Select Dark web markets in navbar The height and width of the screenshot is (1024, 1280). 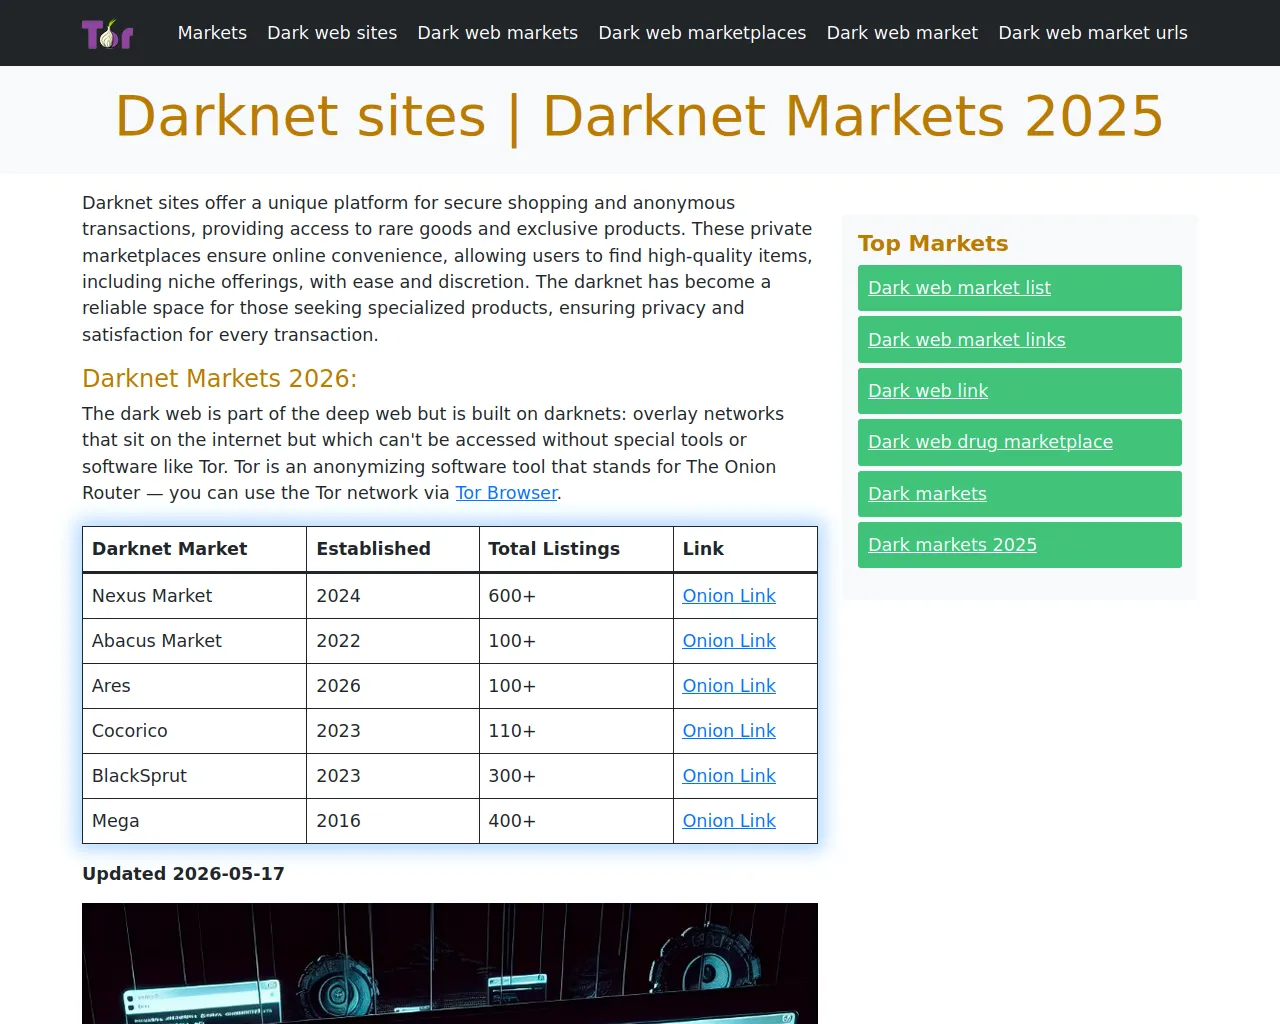pos(497,33)
